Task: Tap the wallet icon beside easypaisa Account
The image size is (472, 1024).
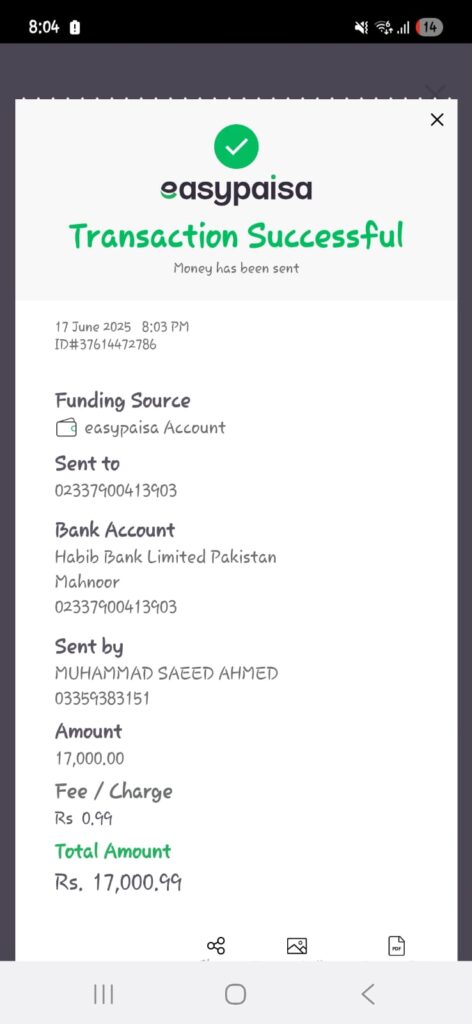Action: 67,428
